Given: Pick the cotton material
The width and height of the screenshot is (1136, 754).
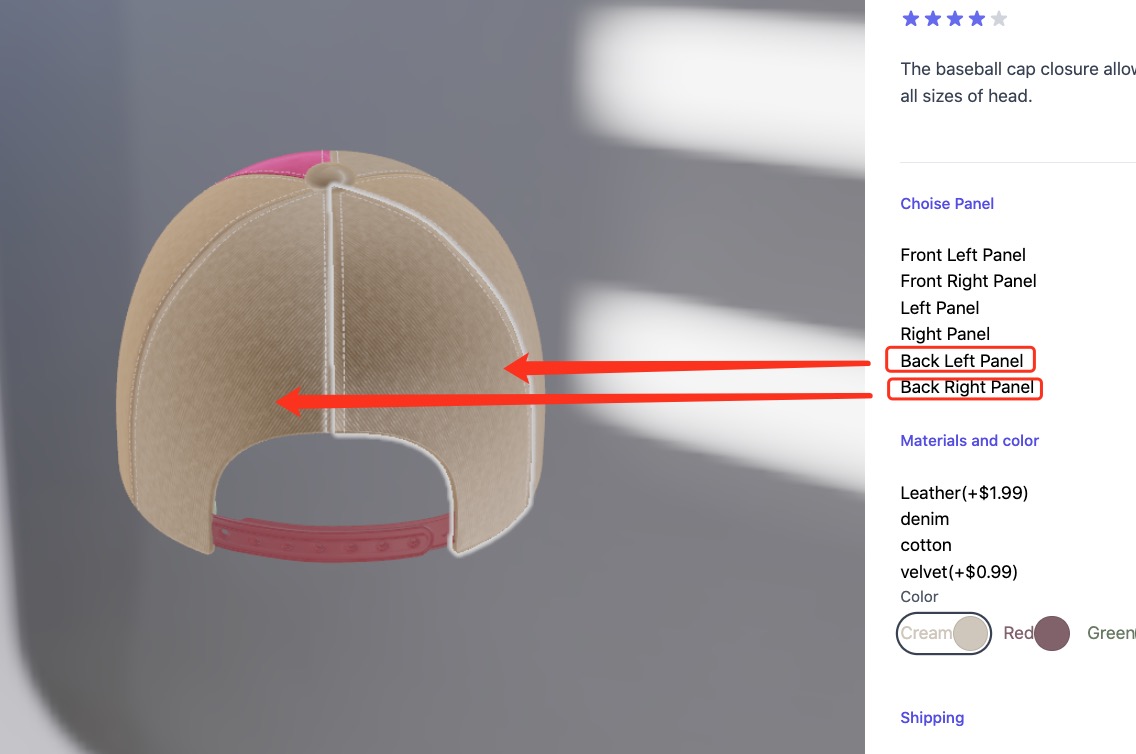Looking at the screenshot, I should point(926,545).
